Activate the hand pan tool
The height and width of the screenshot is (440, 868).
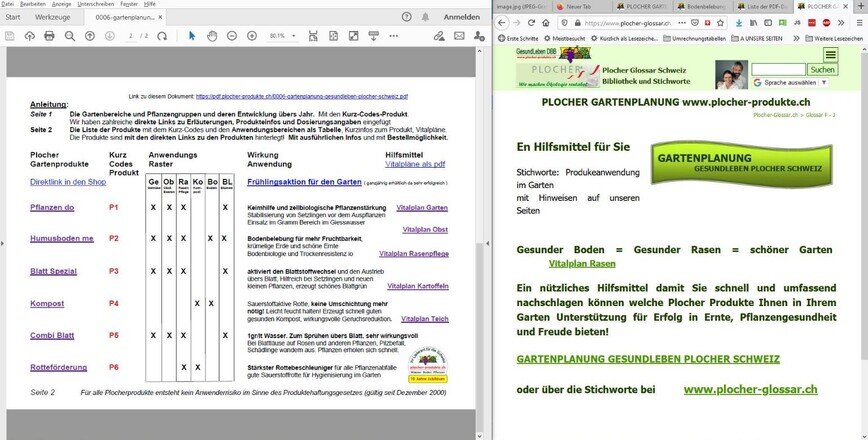pyautogui.click(x=212, y=36)
